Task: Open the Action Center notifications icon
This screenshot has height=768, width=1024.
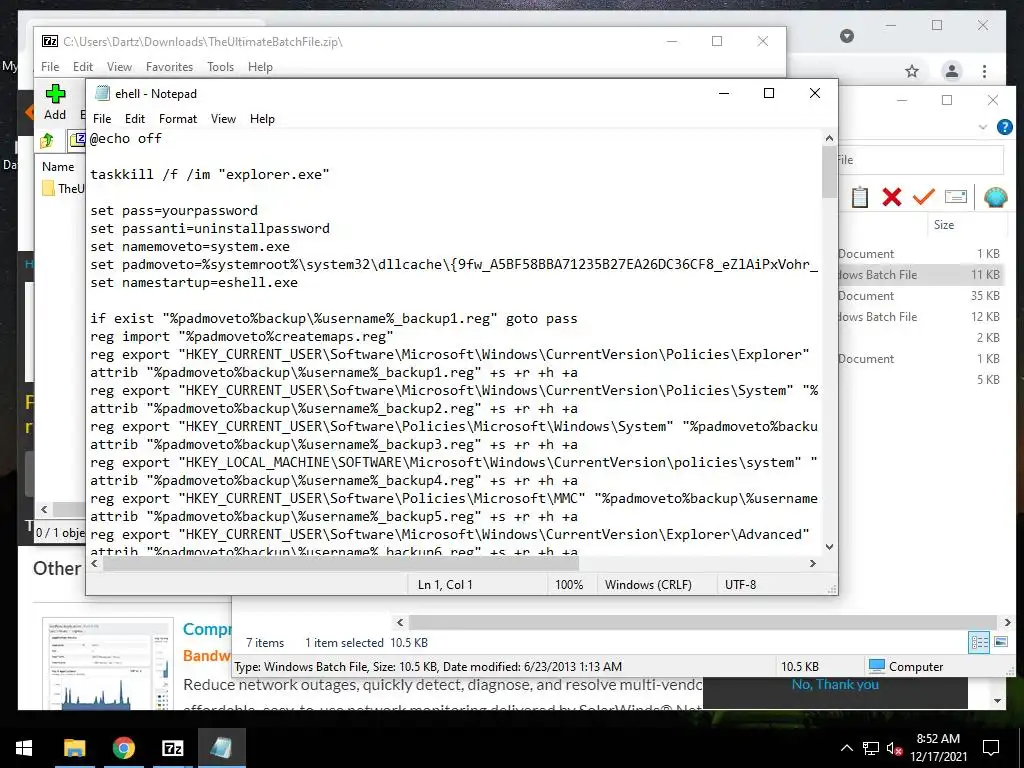Action: 991,748
